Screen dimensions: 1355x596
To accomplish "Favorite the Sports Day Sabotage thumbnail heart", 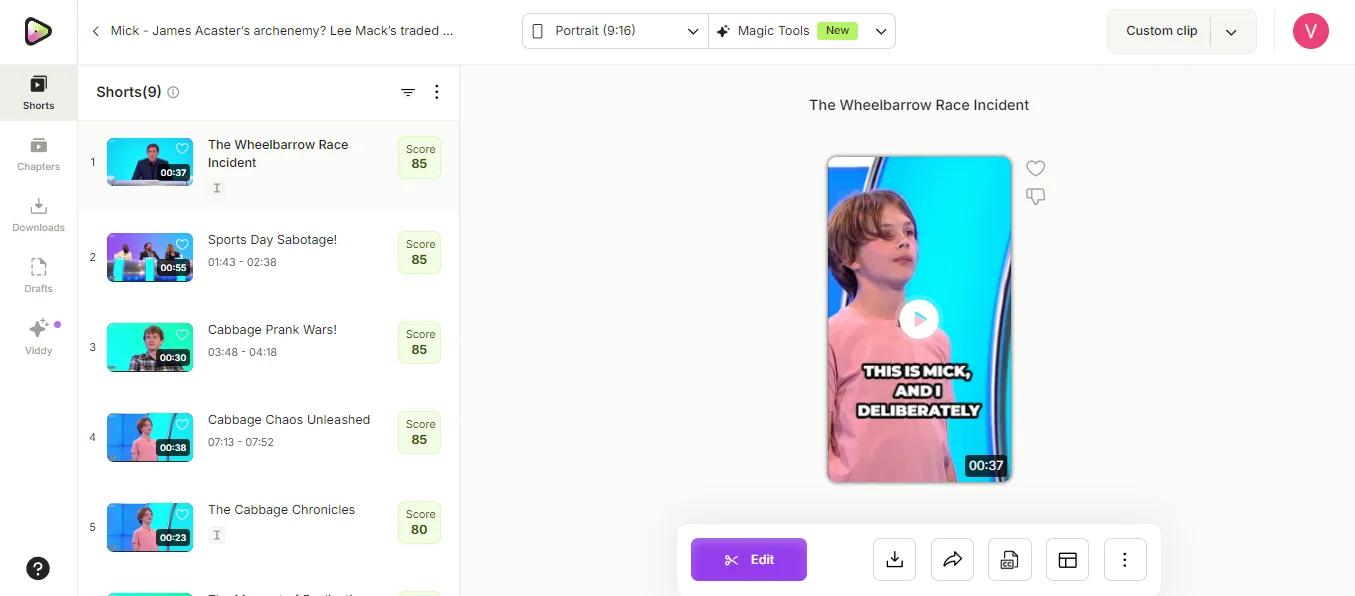I will (182, 244).
